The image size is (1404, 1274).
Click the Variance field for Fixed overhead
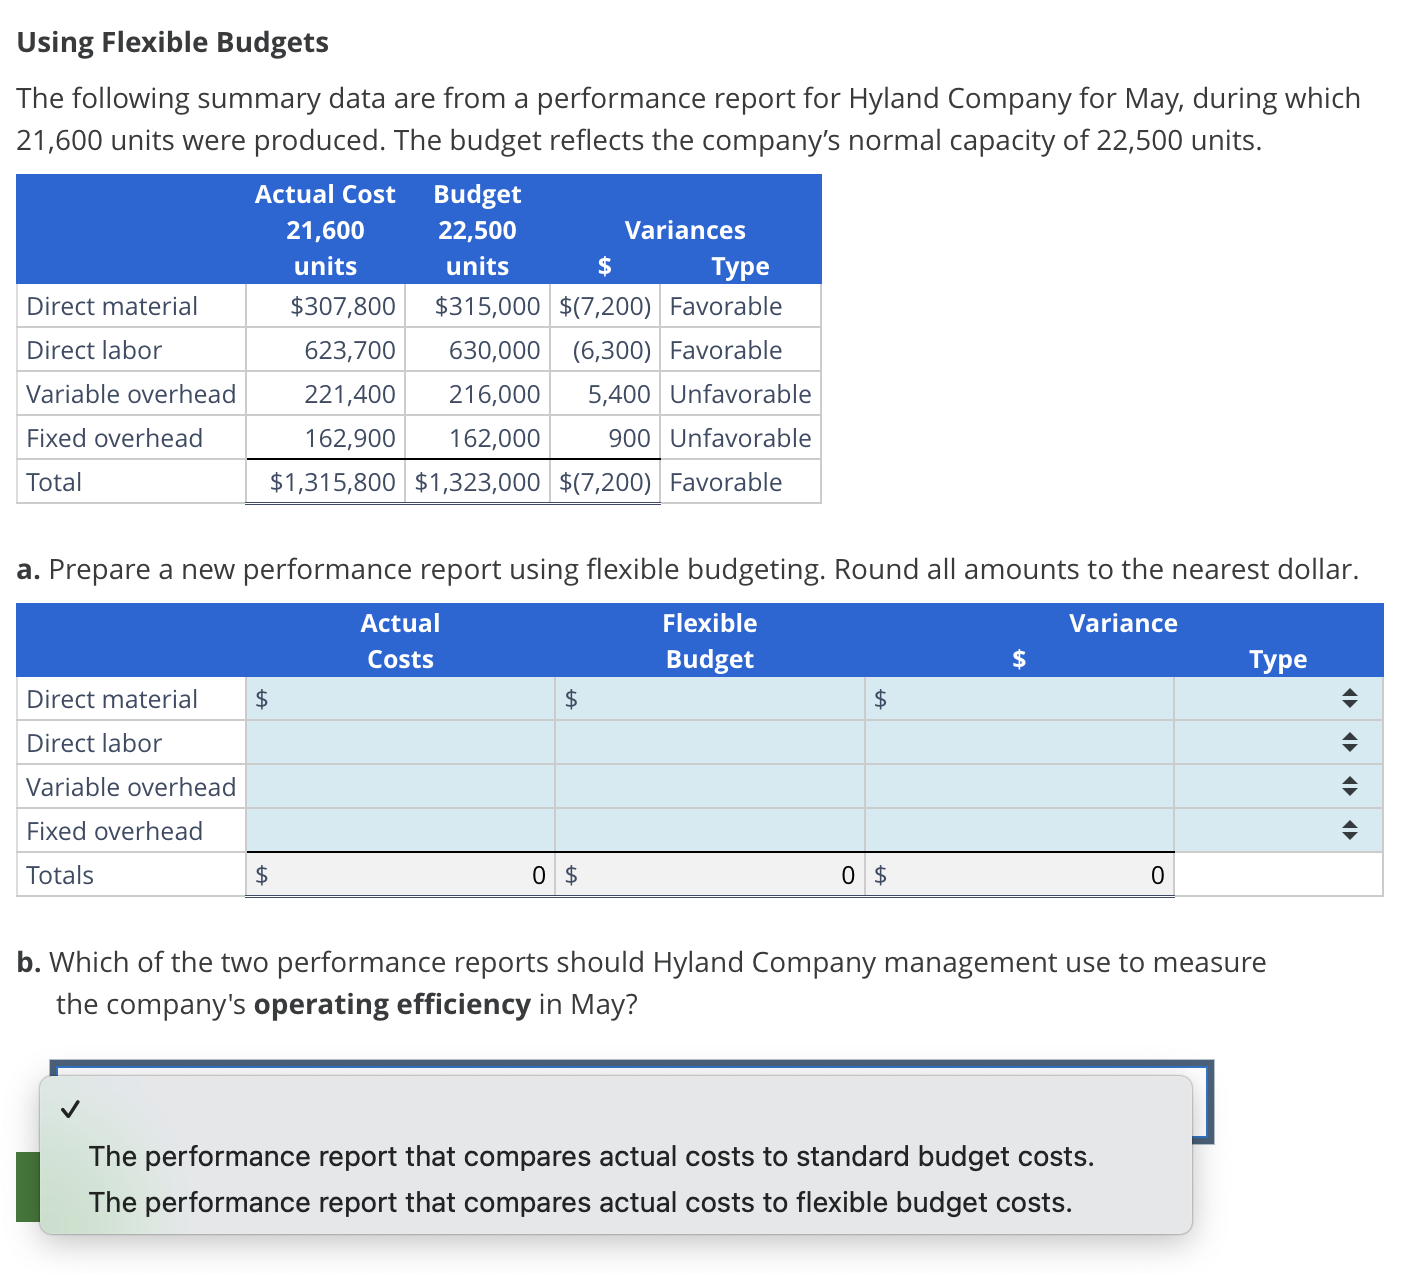pyautogui.click(x=1018, y=829)
